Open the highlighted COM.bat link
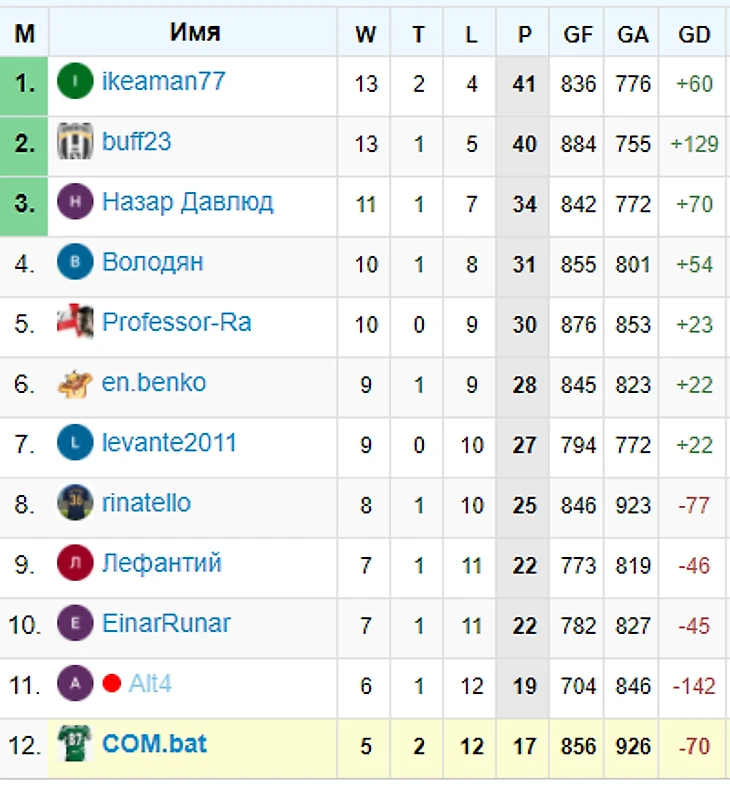This screenshot has width=730, height=788. (154, 744)
